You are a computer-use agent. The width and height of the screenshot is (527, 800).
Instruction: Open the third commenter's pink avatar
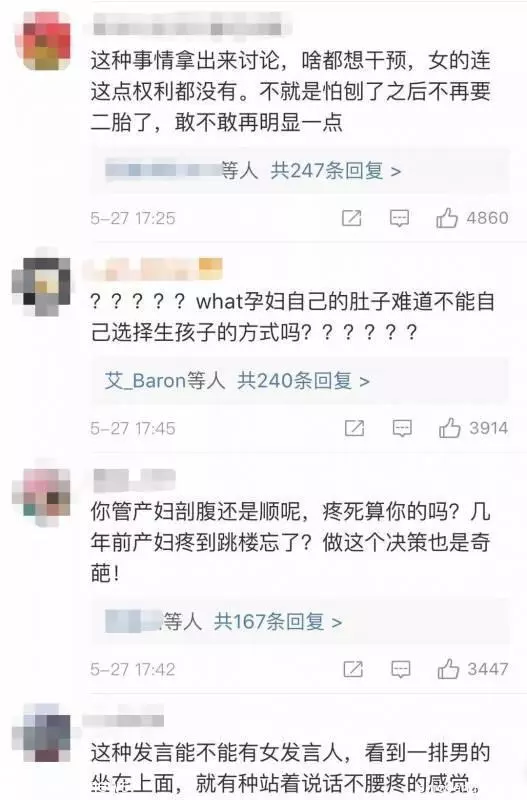[x=42, y=495]
